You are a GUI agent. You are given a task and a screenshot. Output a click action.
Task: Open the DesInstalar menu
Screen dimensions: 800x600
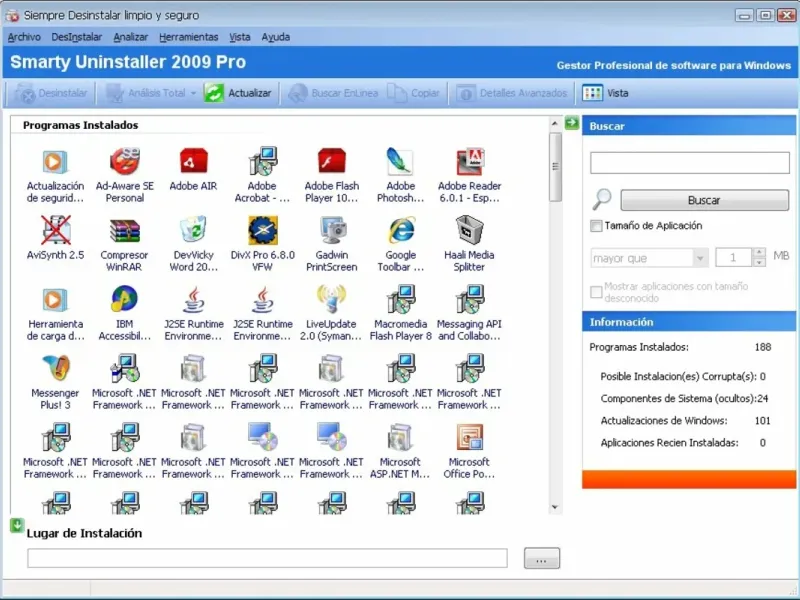point(77,37)
